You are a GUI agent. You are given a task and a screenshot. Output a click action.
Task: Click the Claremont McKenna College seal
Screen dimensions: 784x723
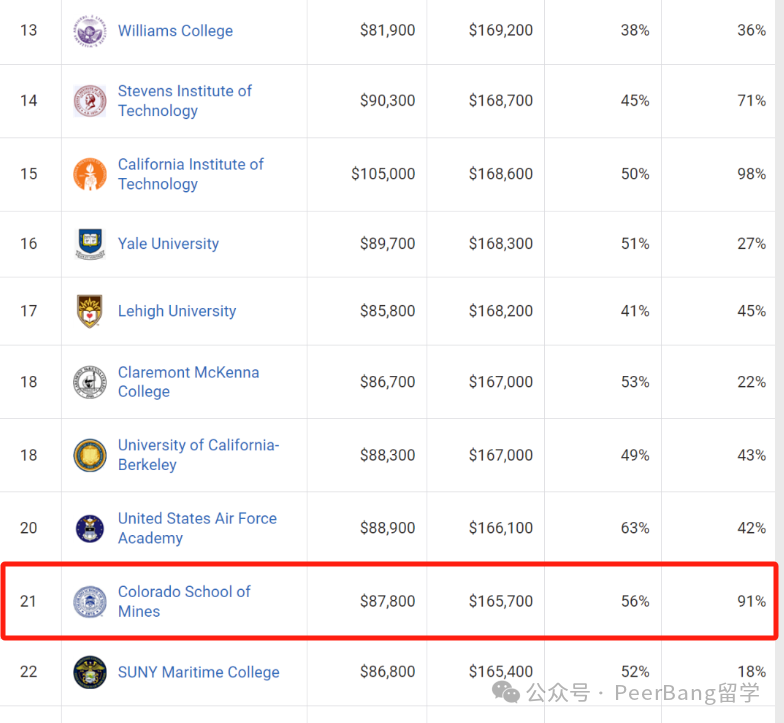click(90, 382)
